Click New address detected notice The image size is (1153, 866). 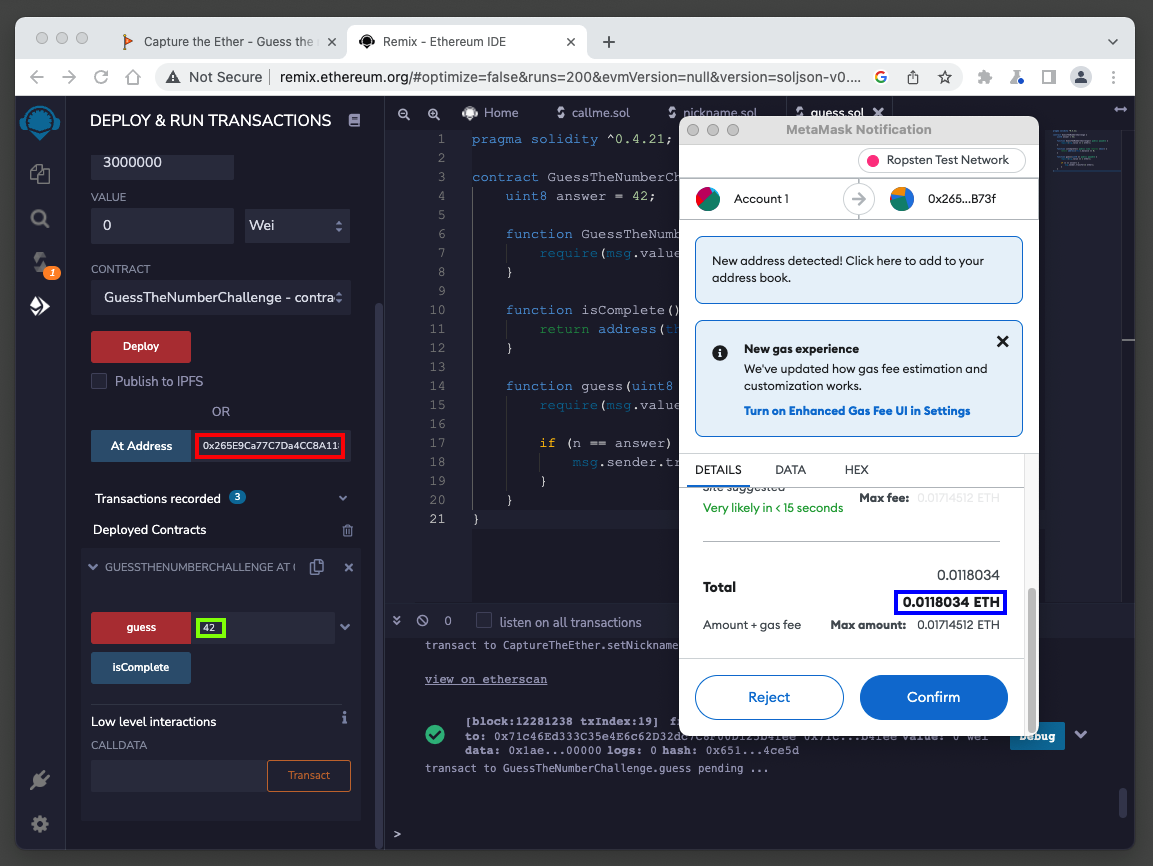click(859, 270)
